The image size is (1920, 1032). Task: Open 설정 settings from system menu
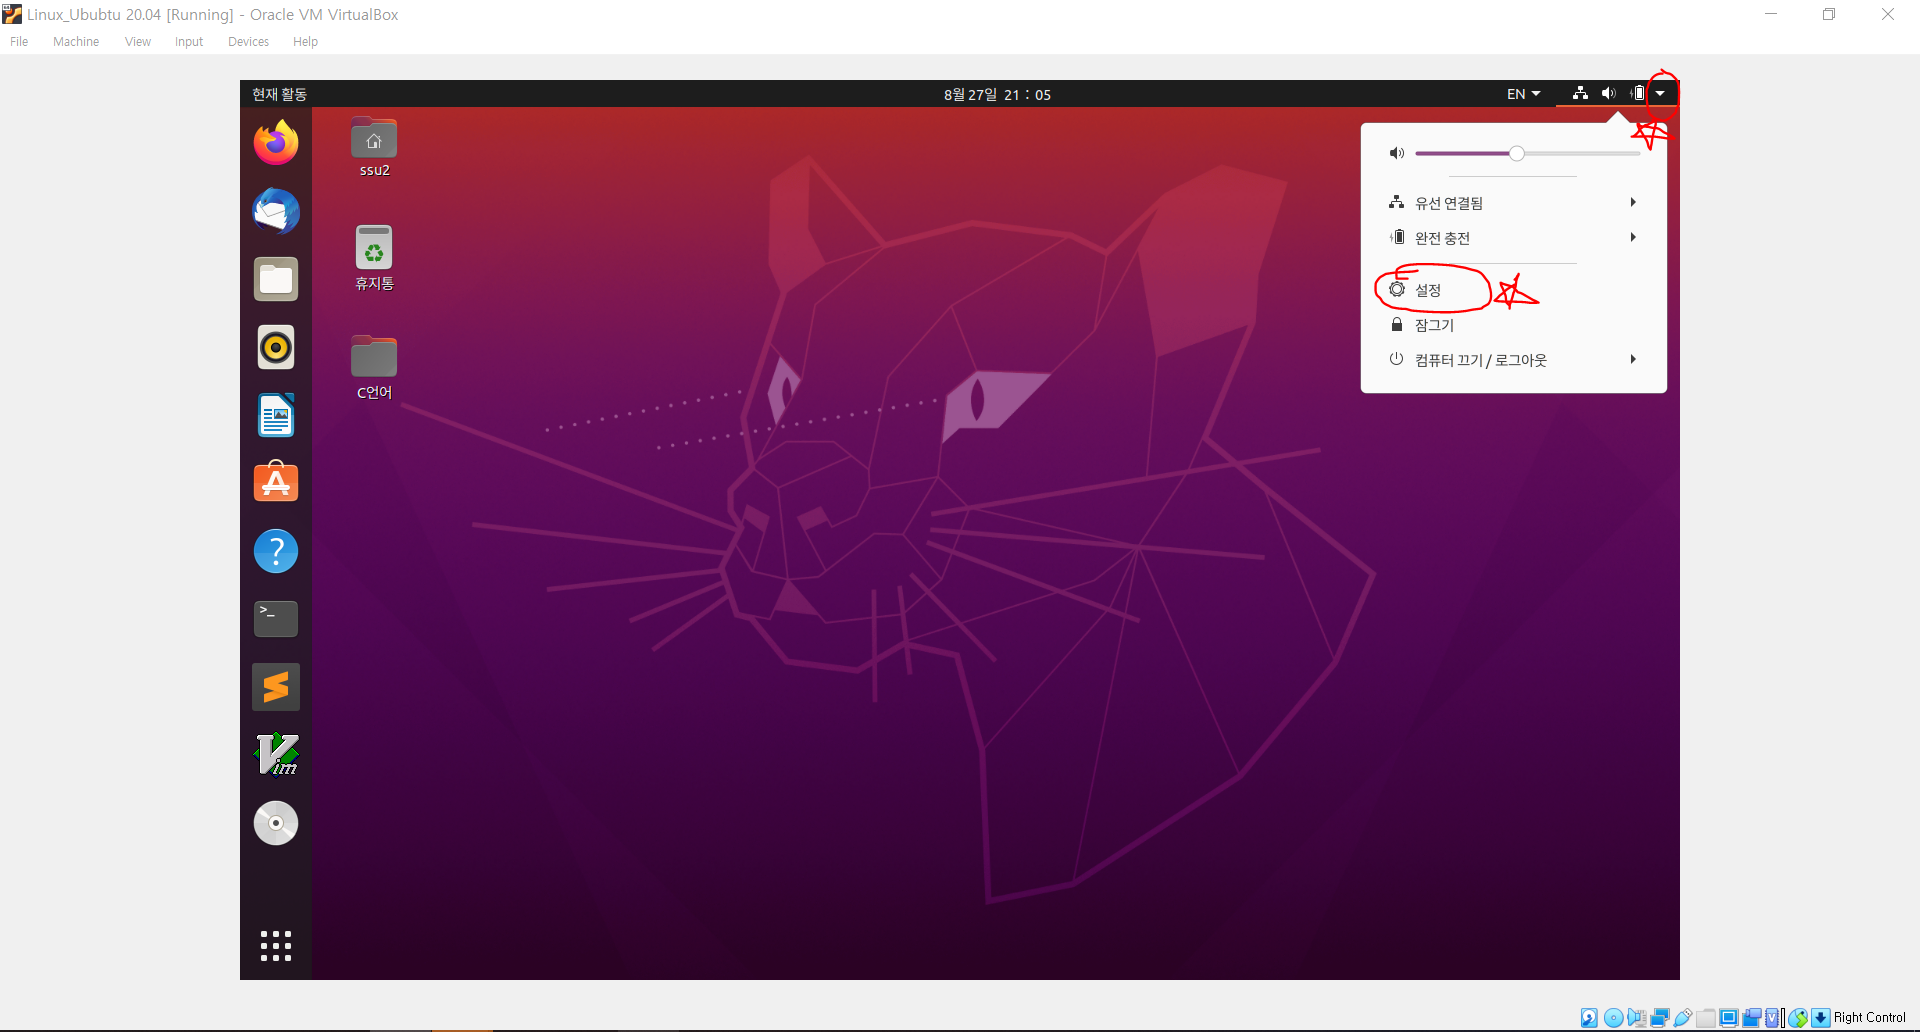(1514, 290)
